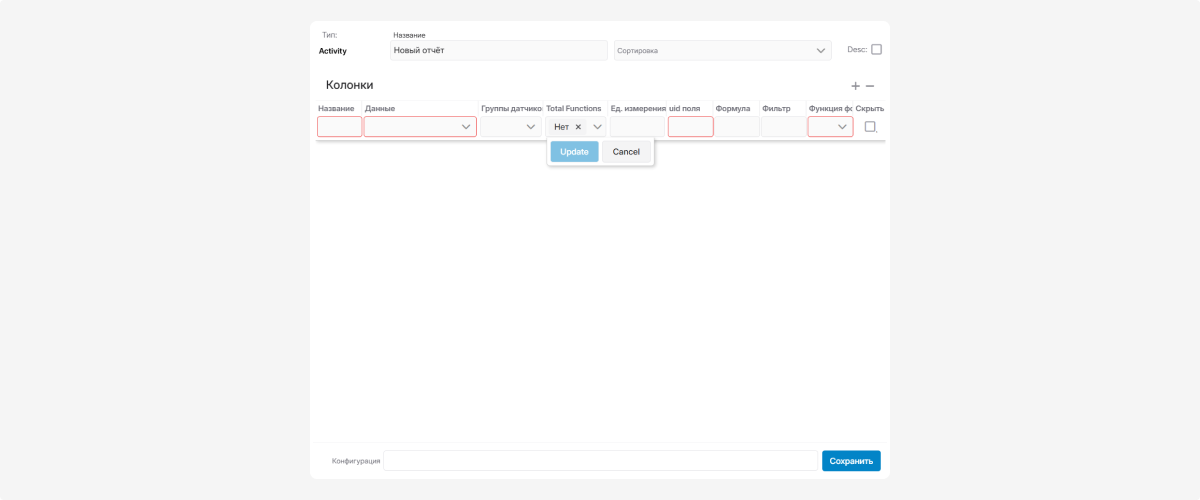1200x500 pixels.
Task: Click the Сохранить button
Action: click(x=851, y=461)
